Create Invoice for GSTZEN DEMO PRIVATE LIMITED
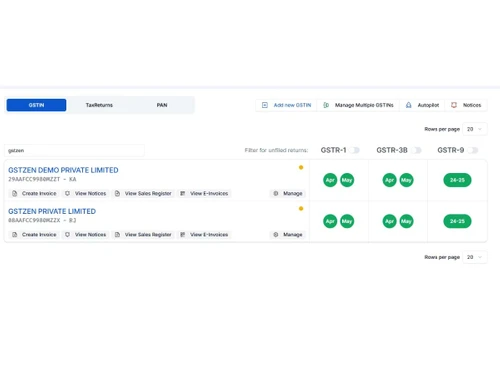Screen dimensions: 500x375 point(34,193)
